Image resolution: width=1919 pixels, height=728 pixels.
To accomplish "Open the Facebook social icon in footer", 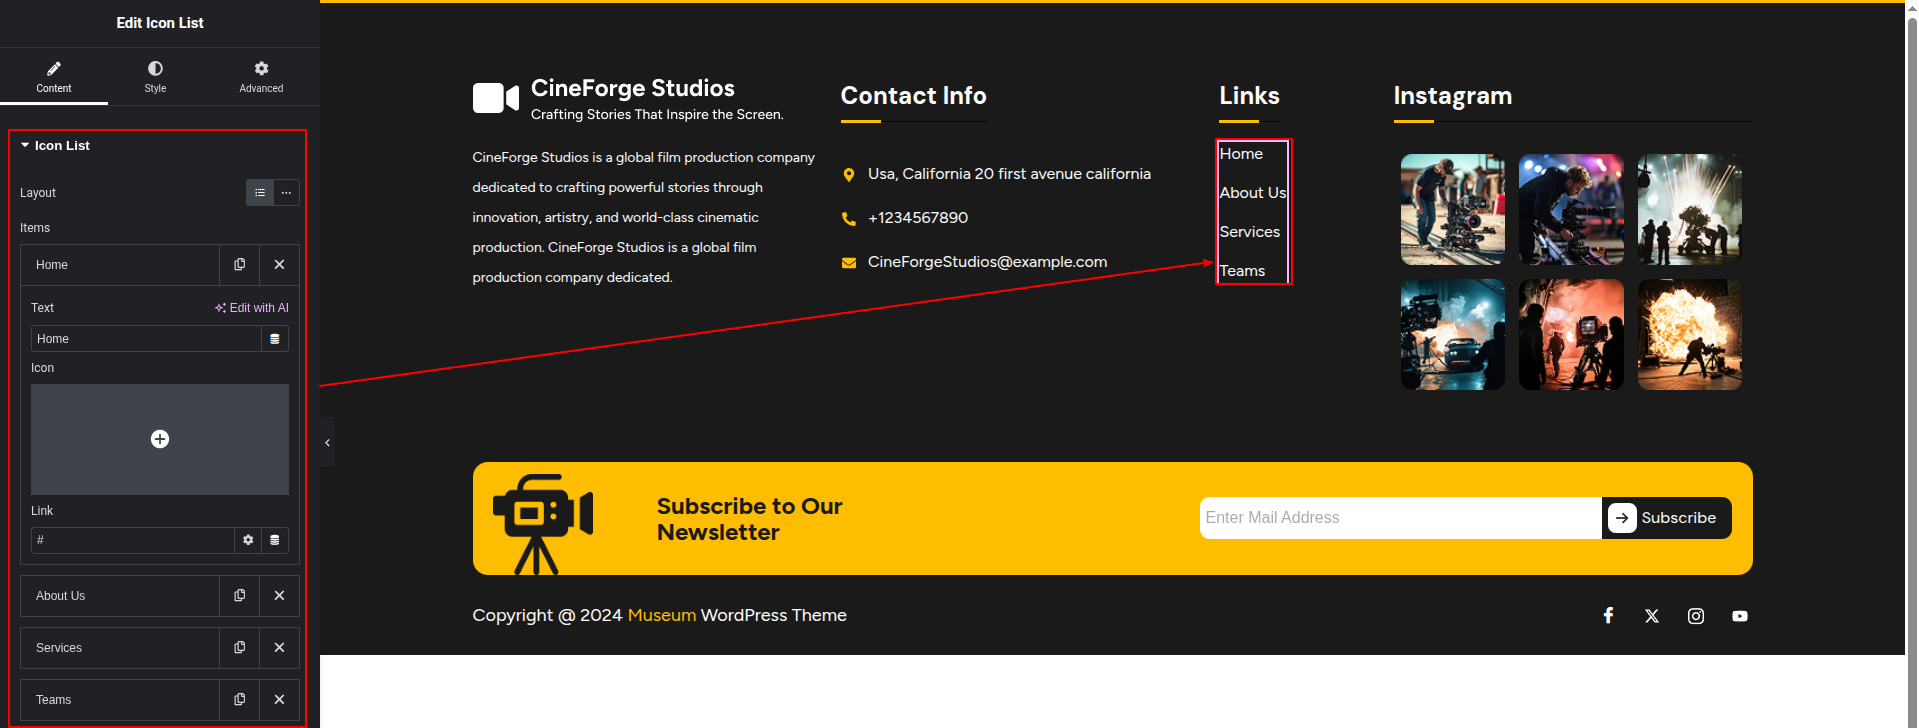I will (x=1608, y=616).
